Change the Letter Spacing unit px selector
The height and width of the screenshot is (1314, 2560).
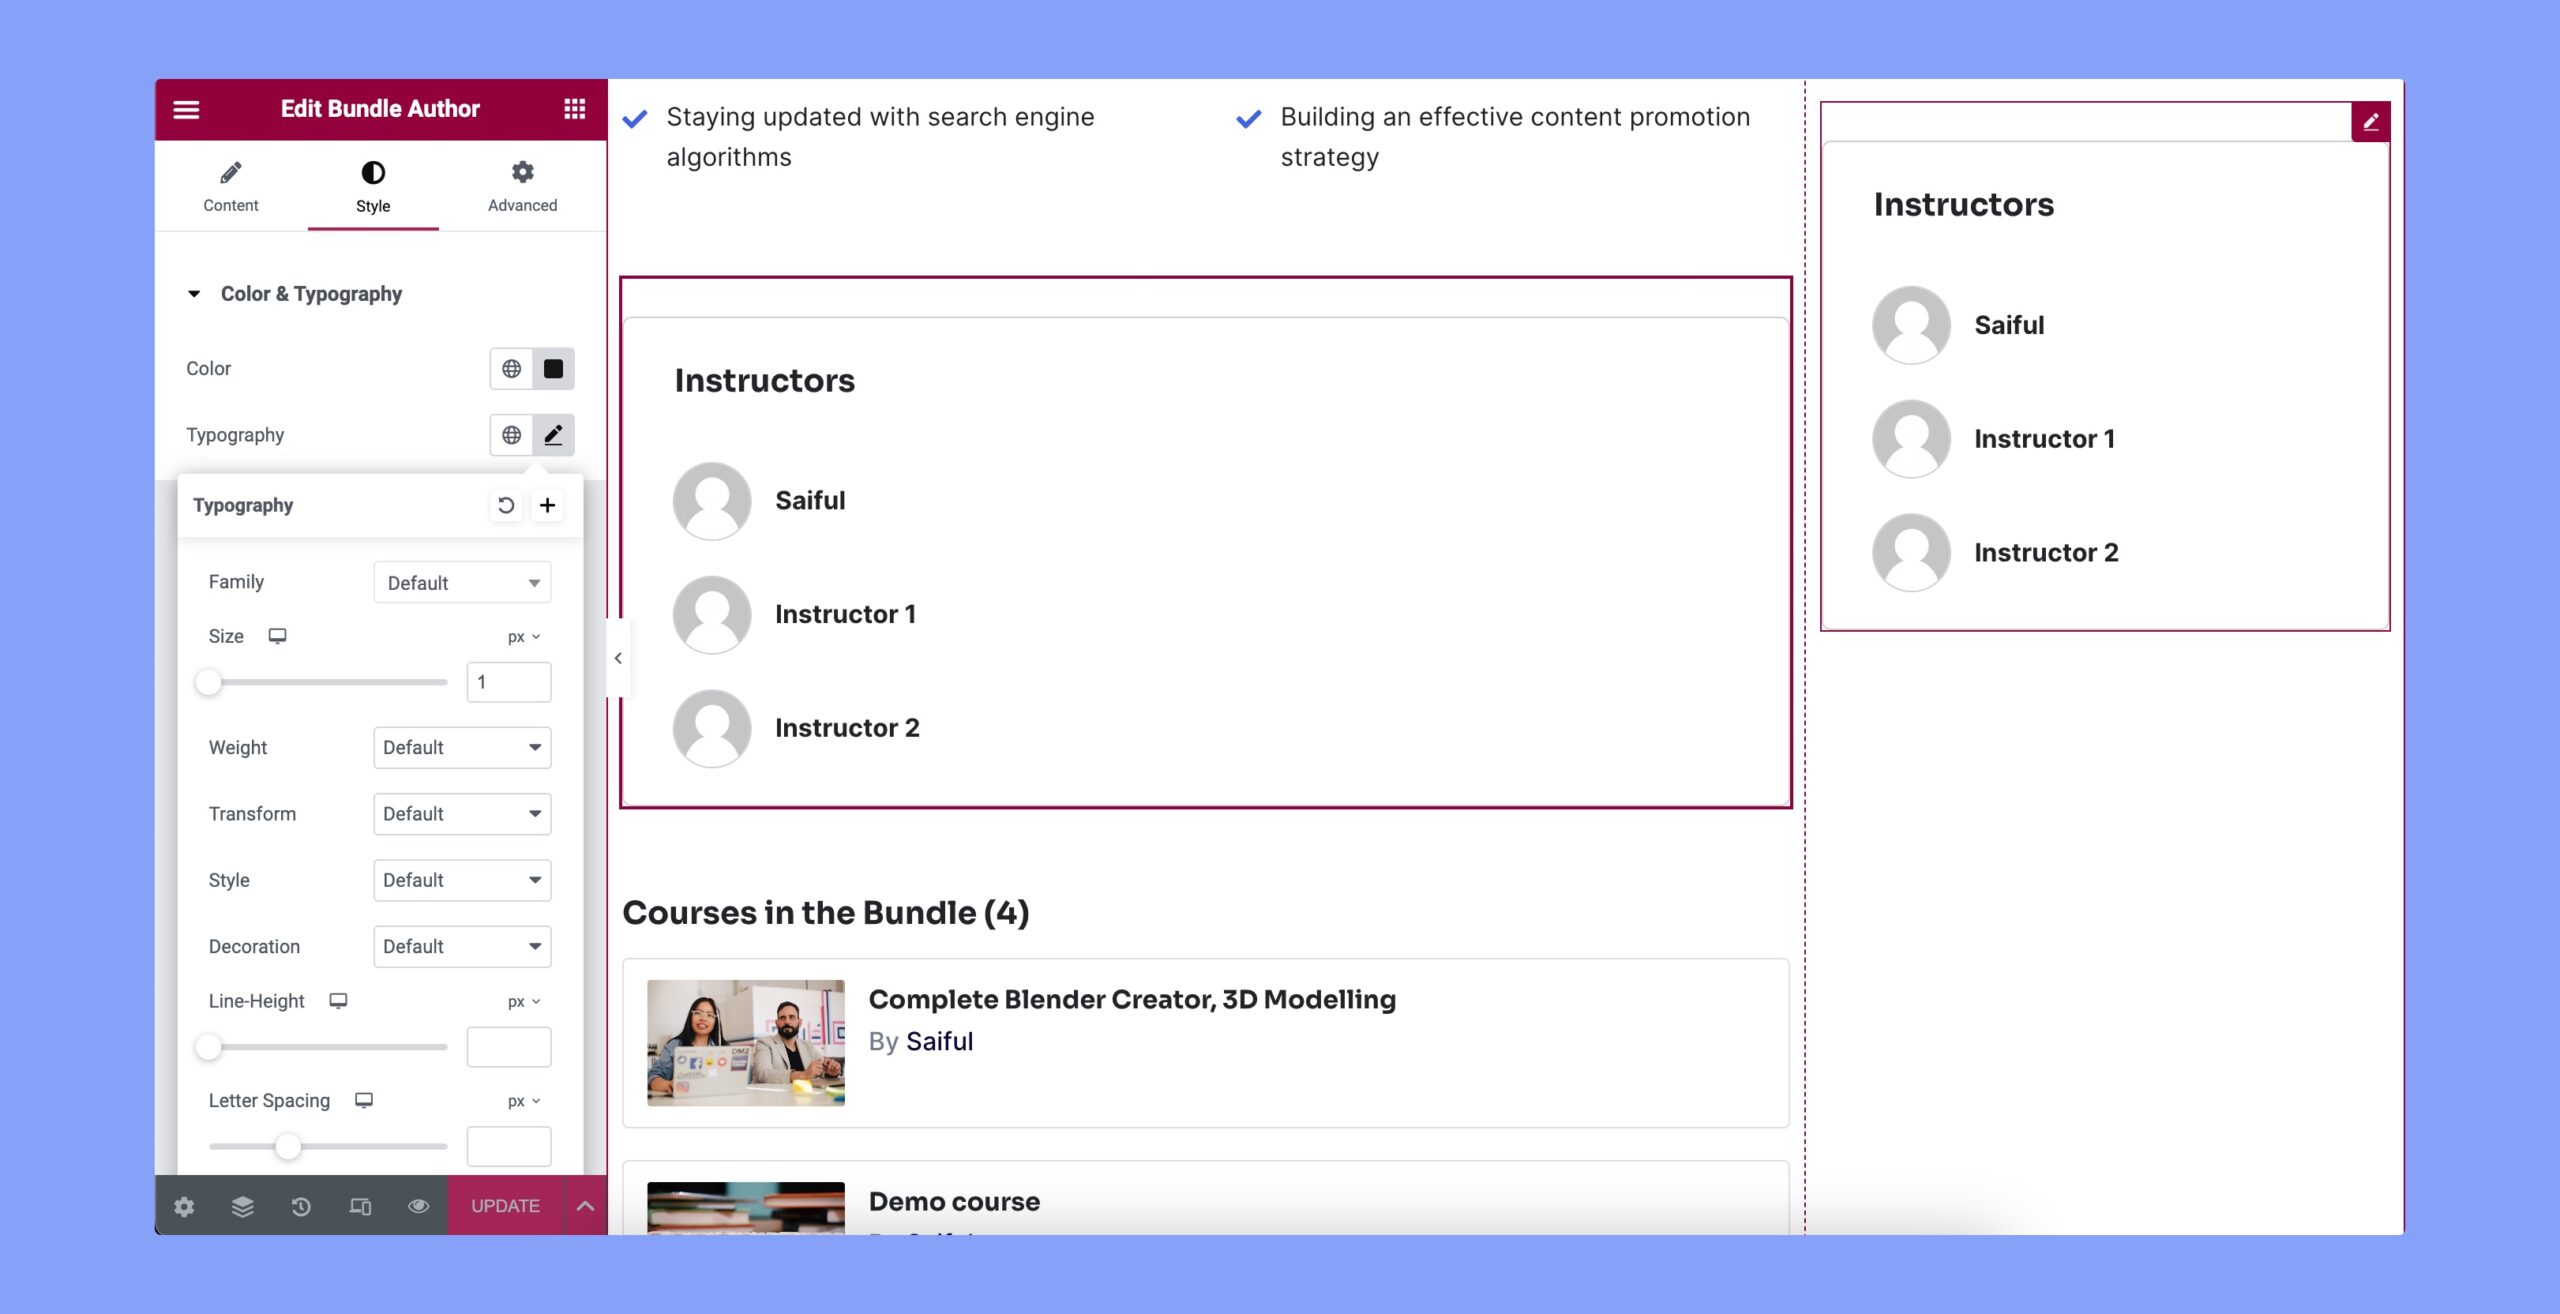(523, 1101)
